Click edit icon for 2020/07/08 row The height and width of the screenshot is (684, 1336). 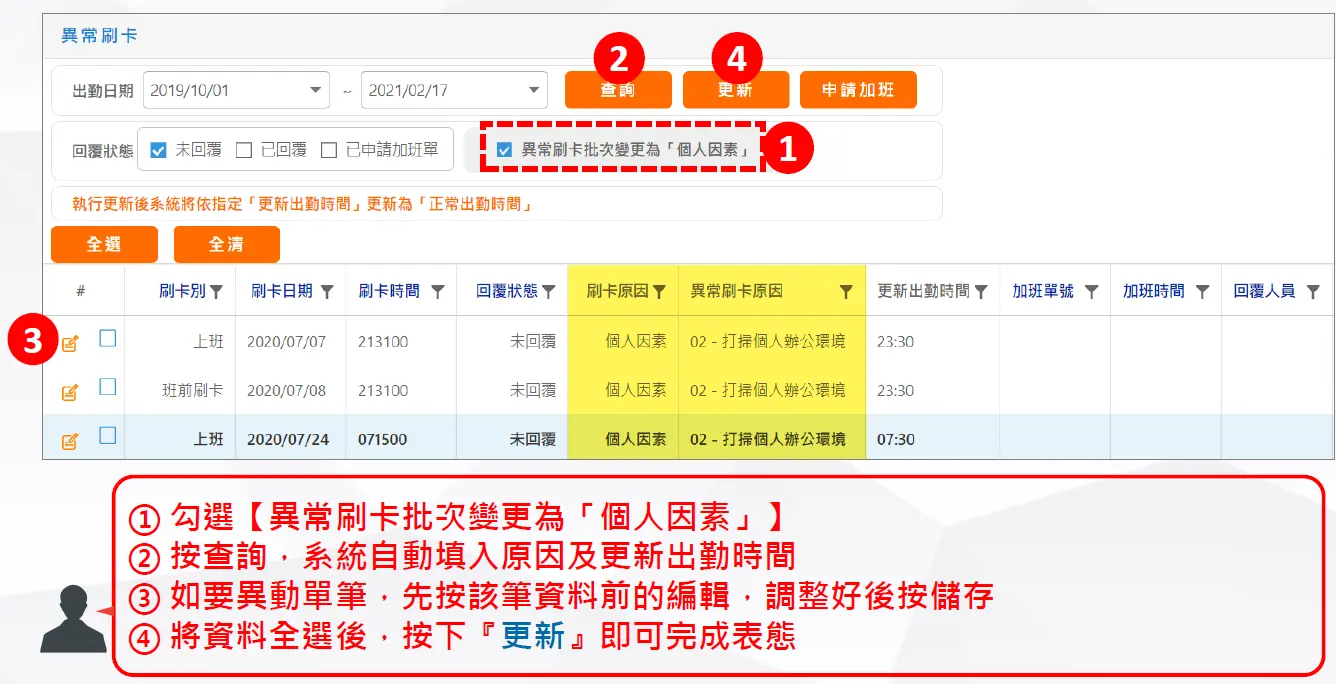pyautogui.click(x=70, y=392)
